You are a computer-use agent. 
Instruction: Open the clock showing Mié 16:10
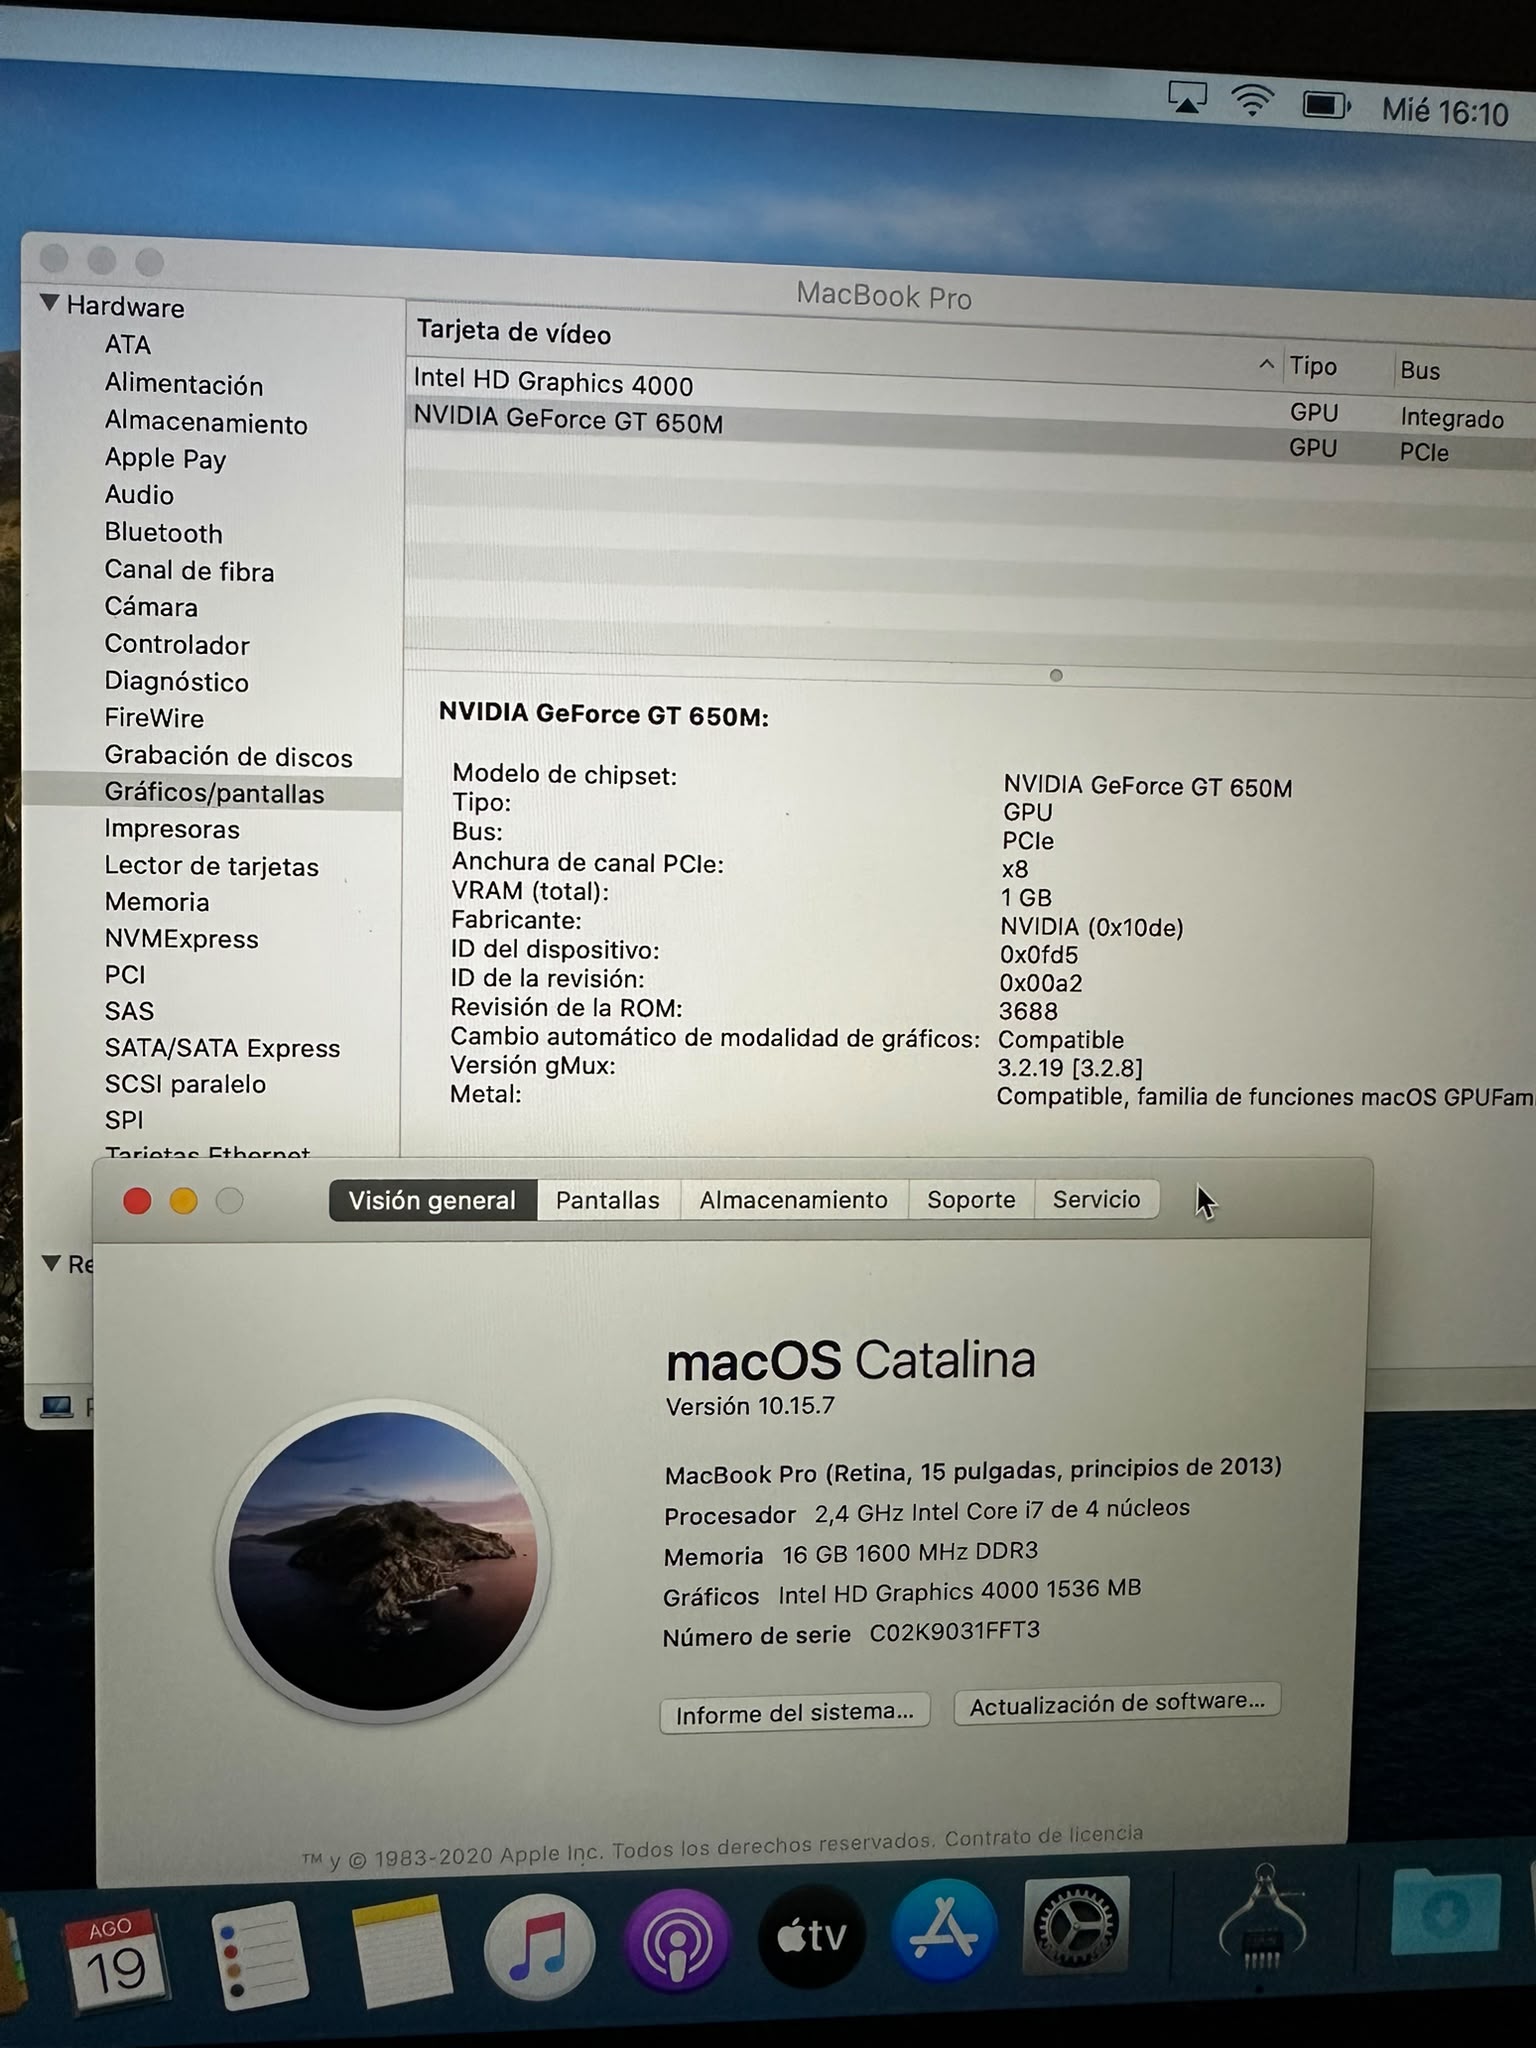click(1445, 111)
